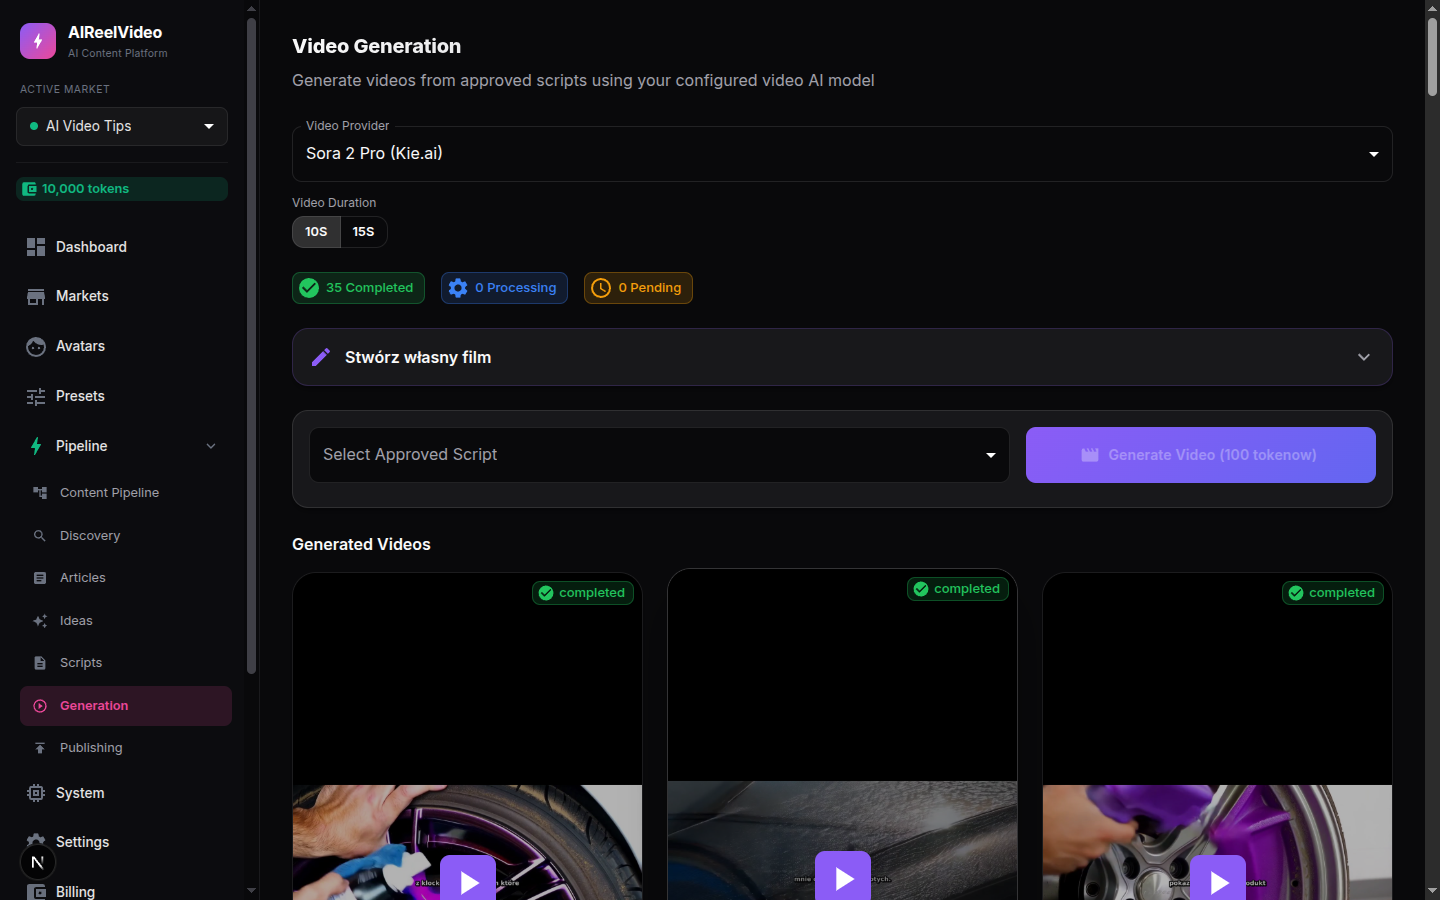The height and width of the screenshot is (900, 1440).
Task: Go to Scripts in the Pipeline menu
Action: point(81,663)
